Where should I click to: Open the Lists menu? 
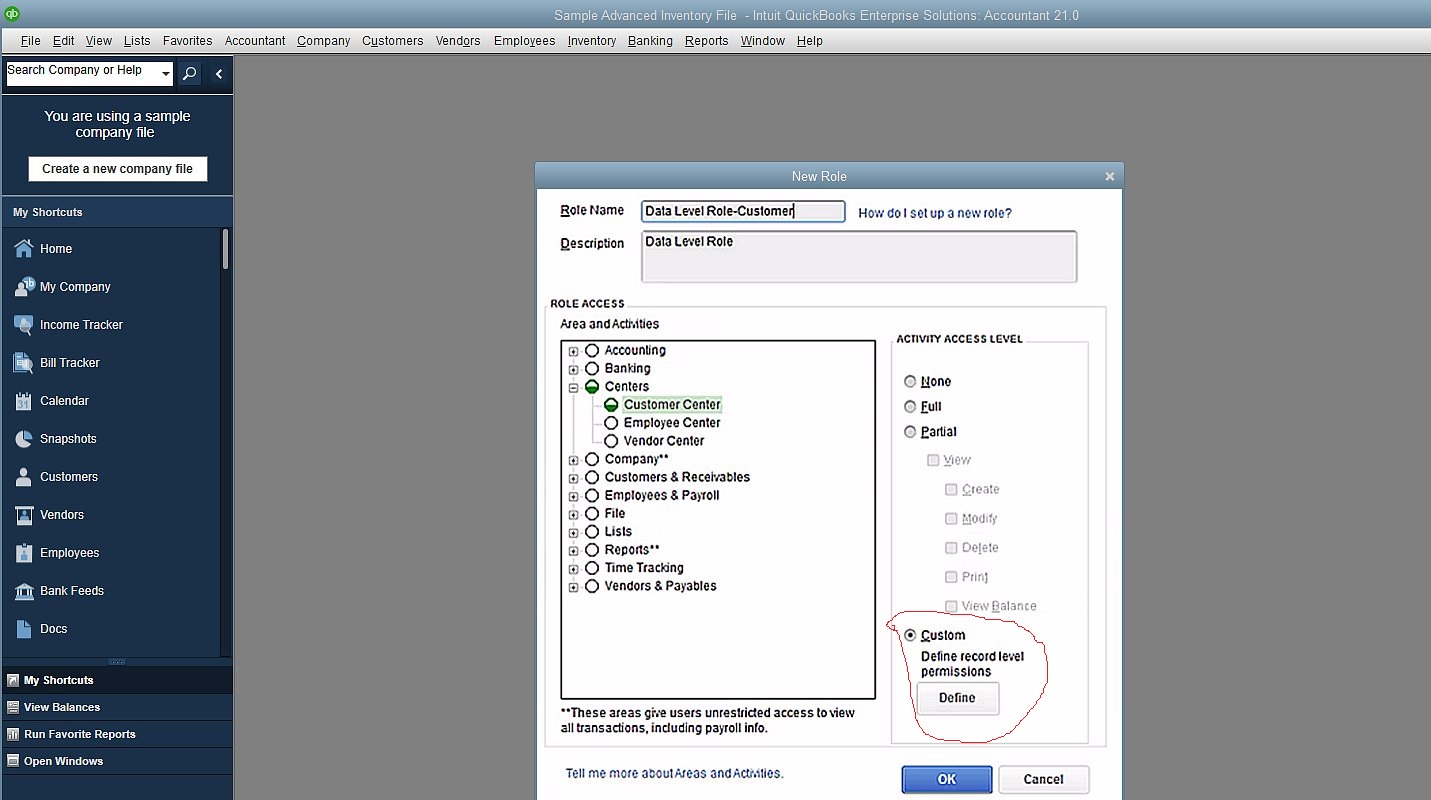(137, 41)
